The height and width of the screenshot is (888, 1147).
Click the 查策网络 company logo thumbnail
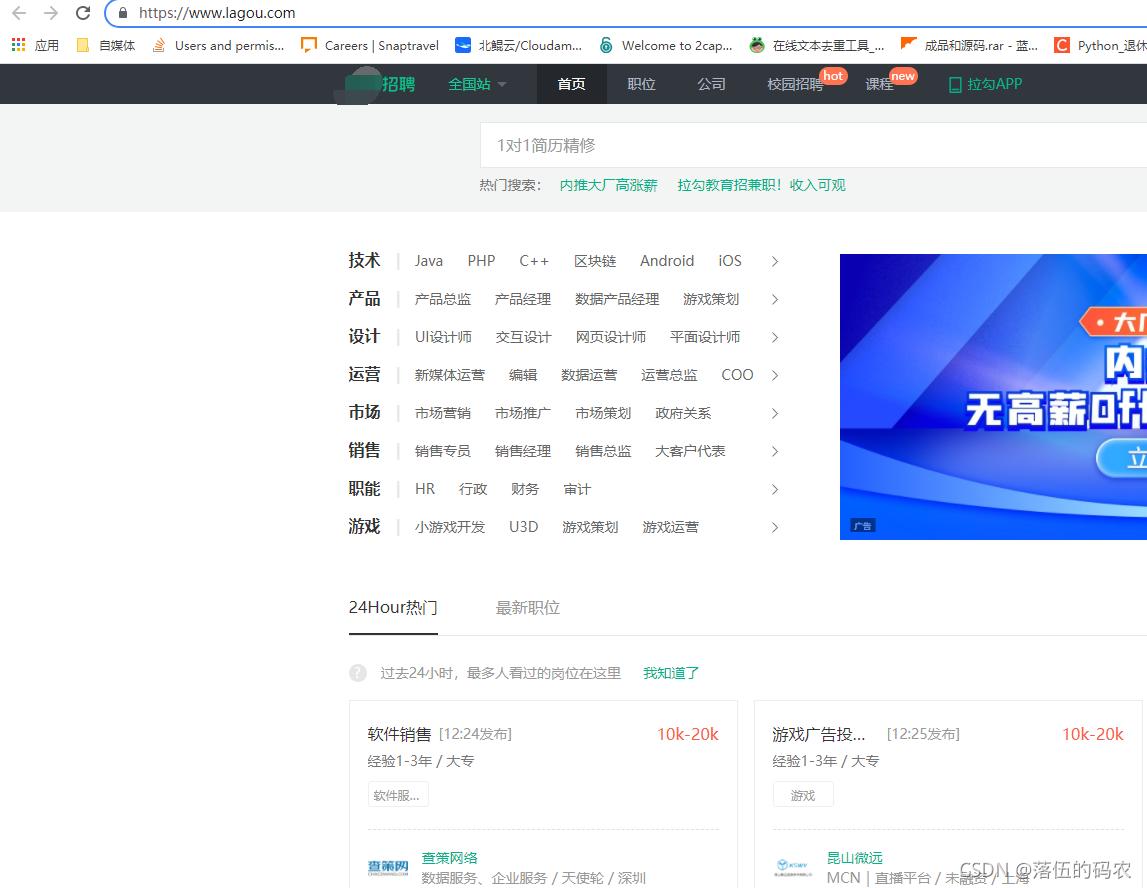tap(388, 868)
